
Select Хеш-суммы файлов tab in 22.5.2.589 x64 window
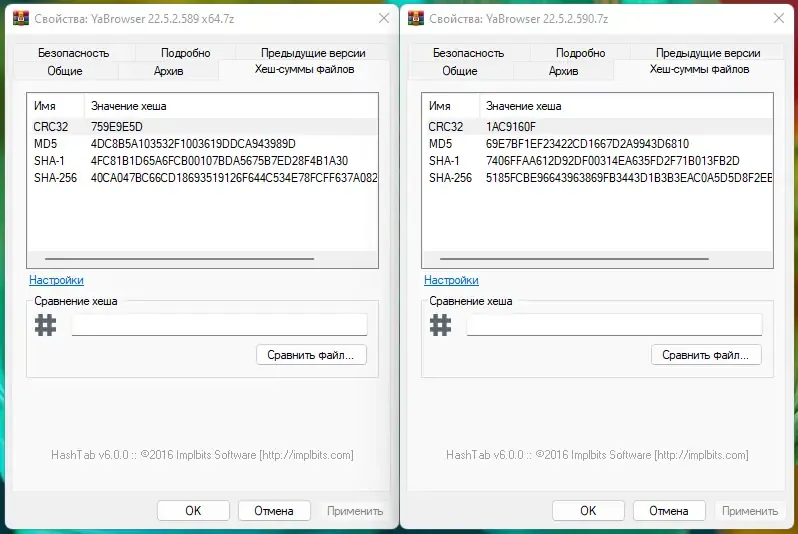pyautogui.click(x=304, y=69)
